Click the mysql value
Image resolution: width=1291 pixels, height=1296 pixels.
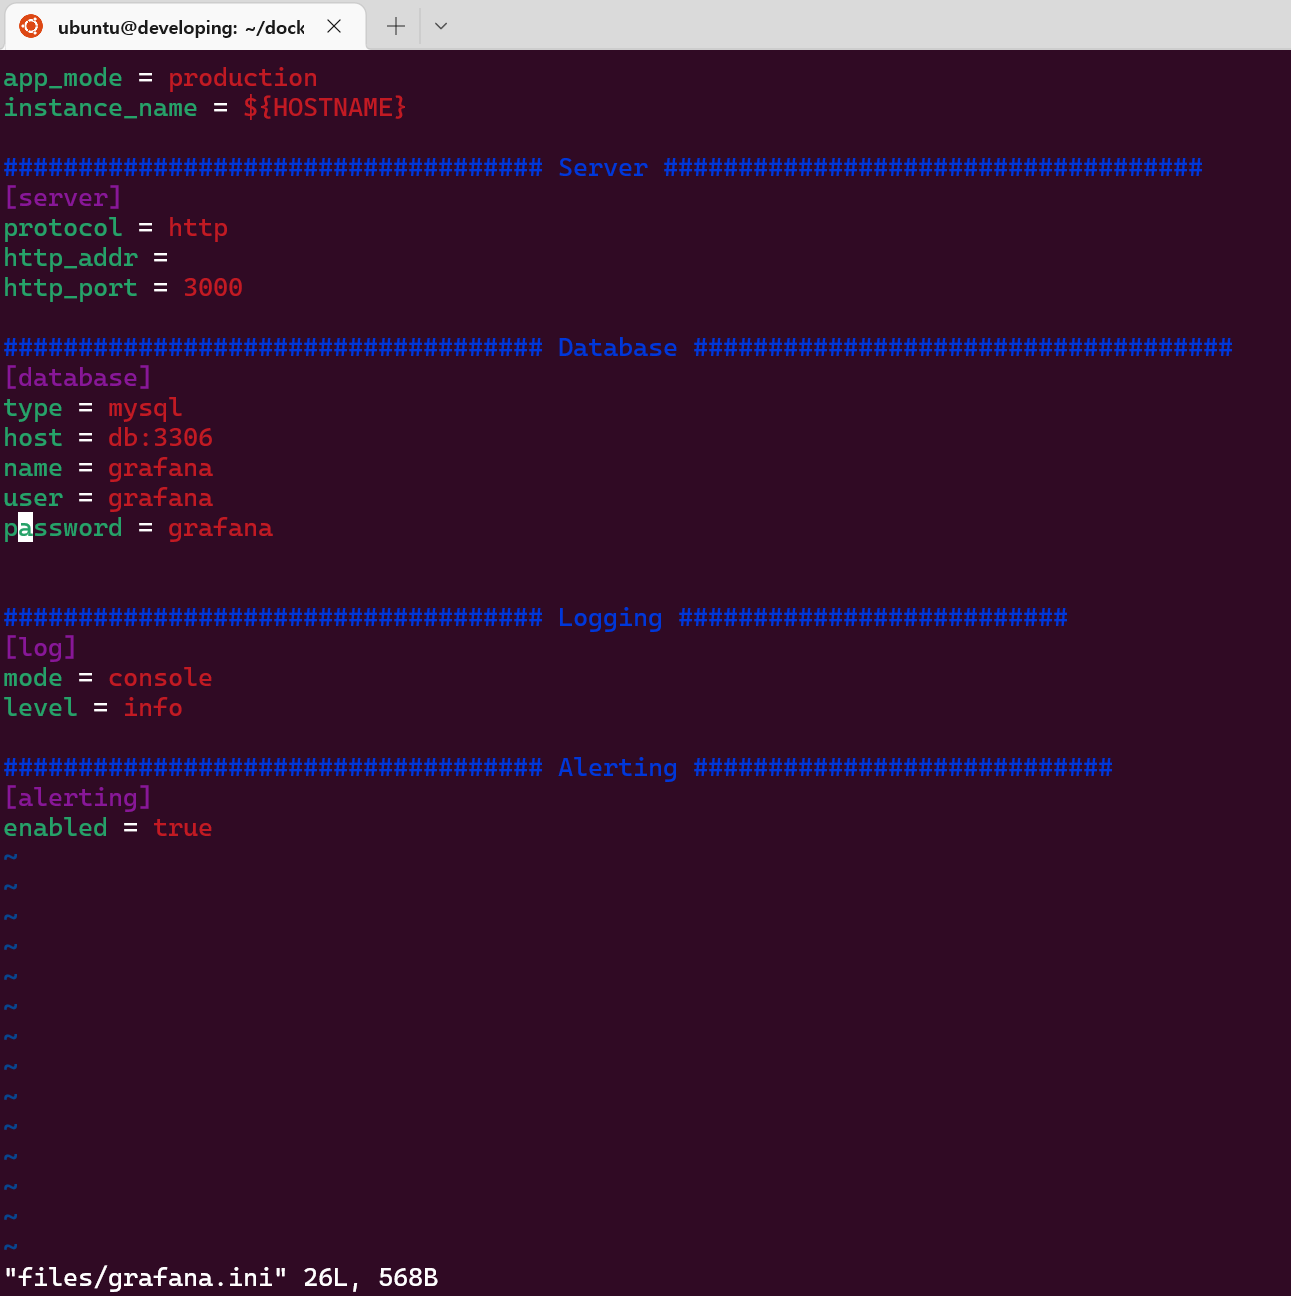pos(145,408)
